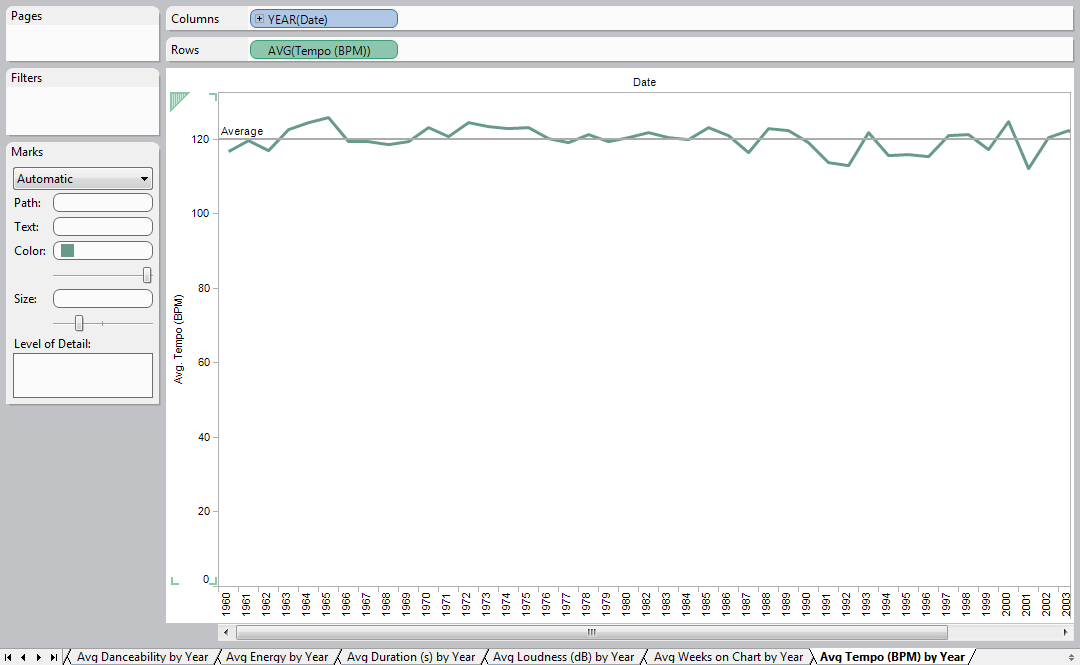Image resolution: width=1080 pixels, height=665 pixels.
Task: Switch to Avg Danceability by Year tab
Action: 141,657
